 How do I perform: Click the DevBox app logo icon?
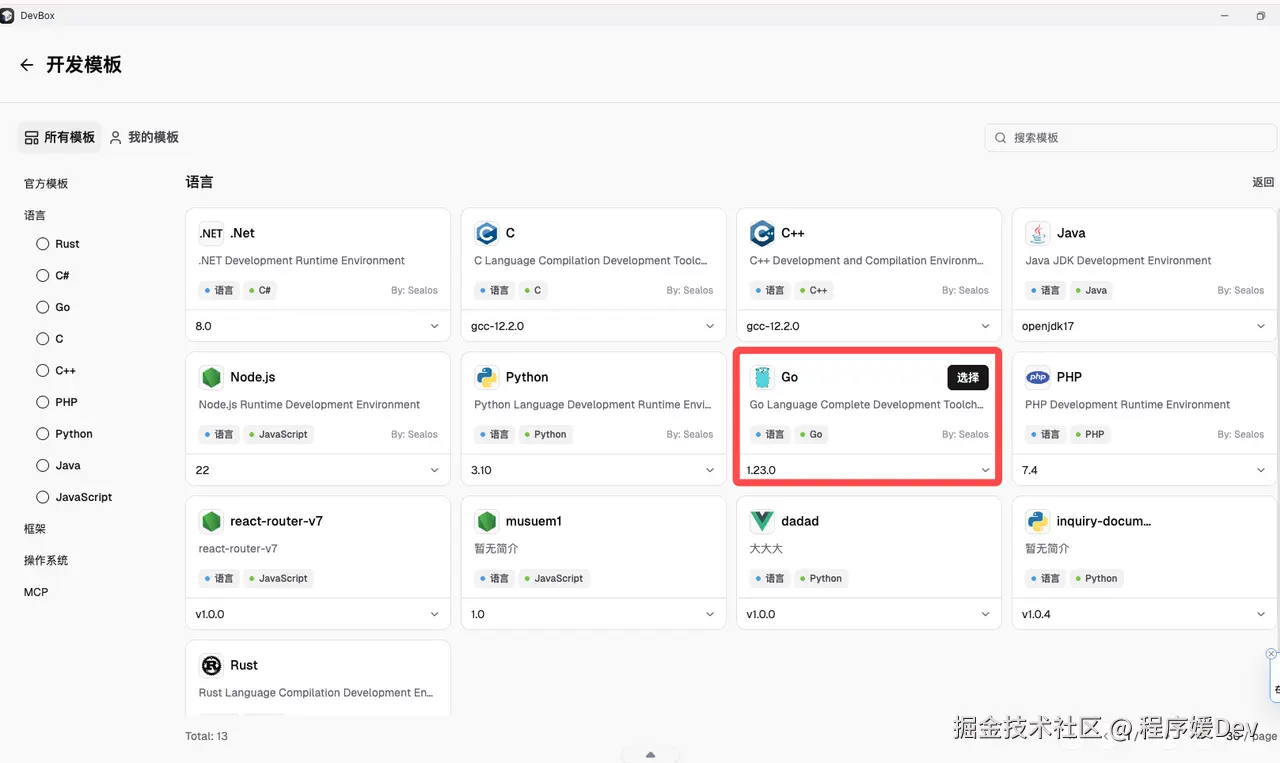point(8,16)
